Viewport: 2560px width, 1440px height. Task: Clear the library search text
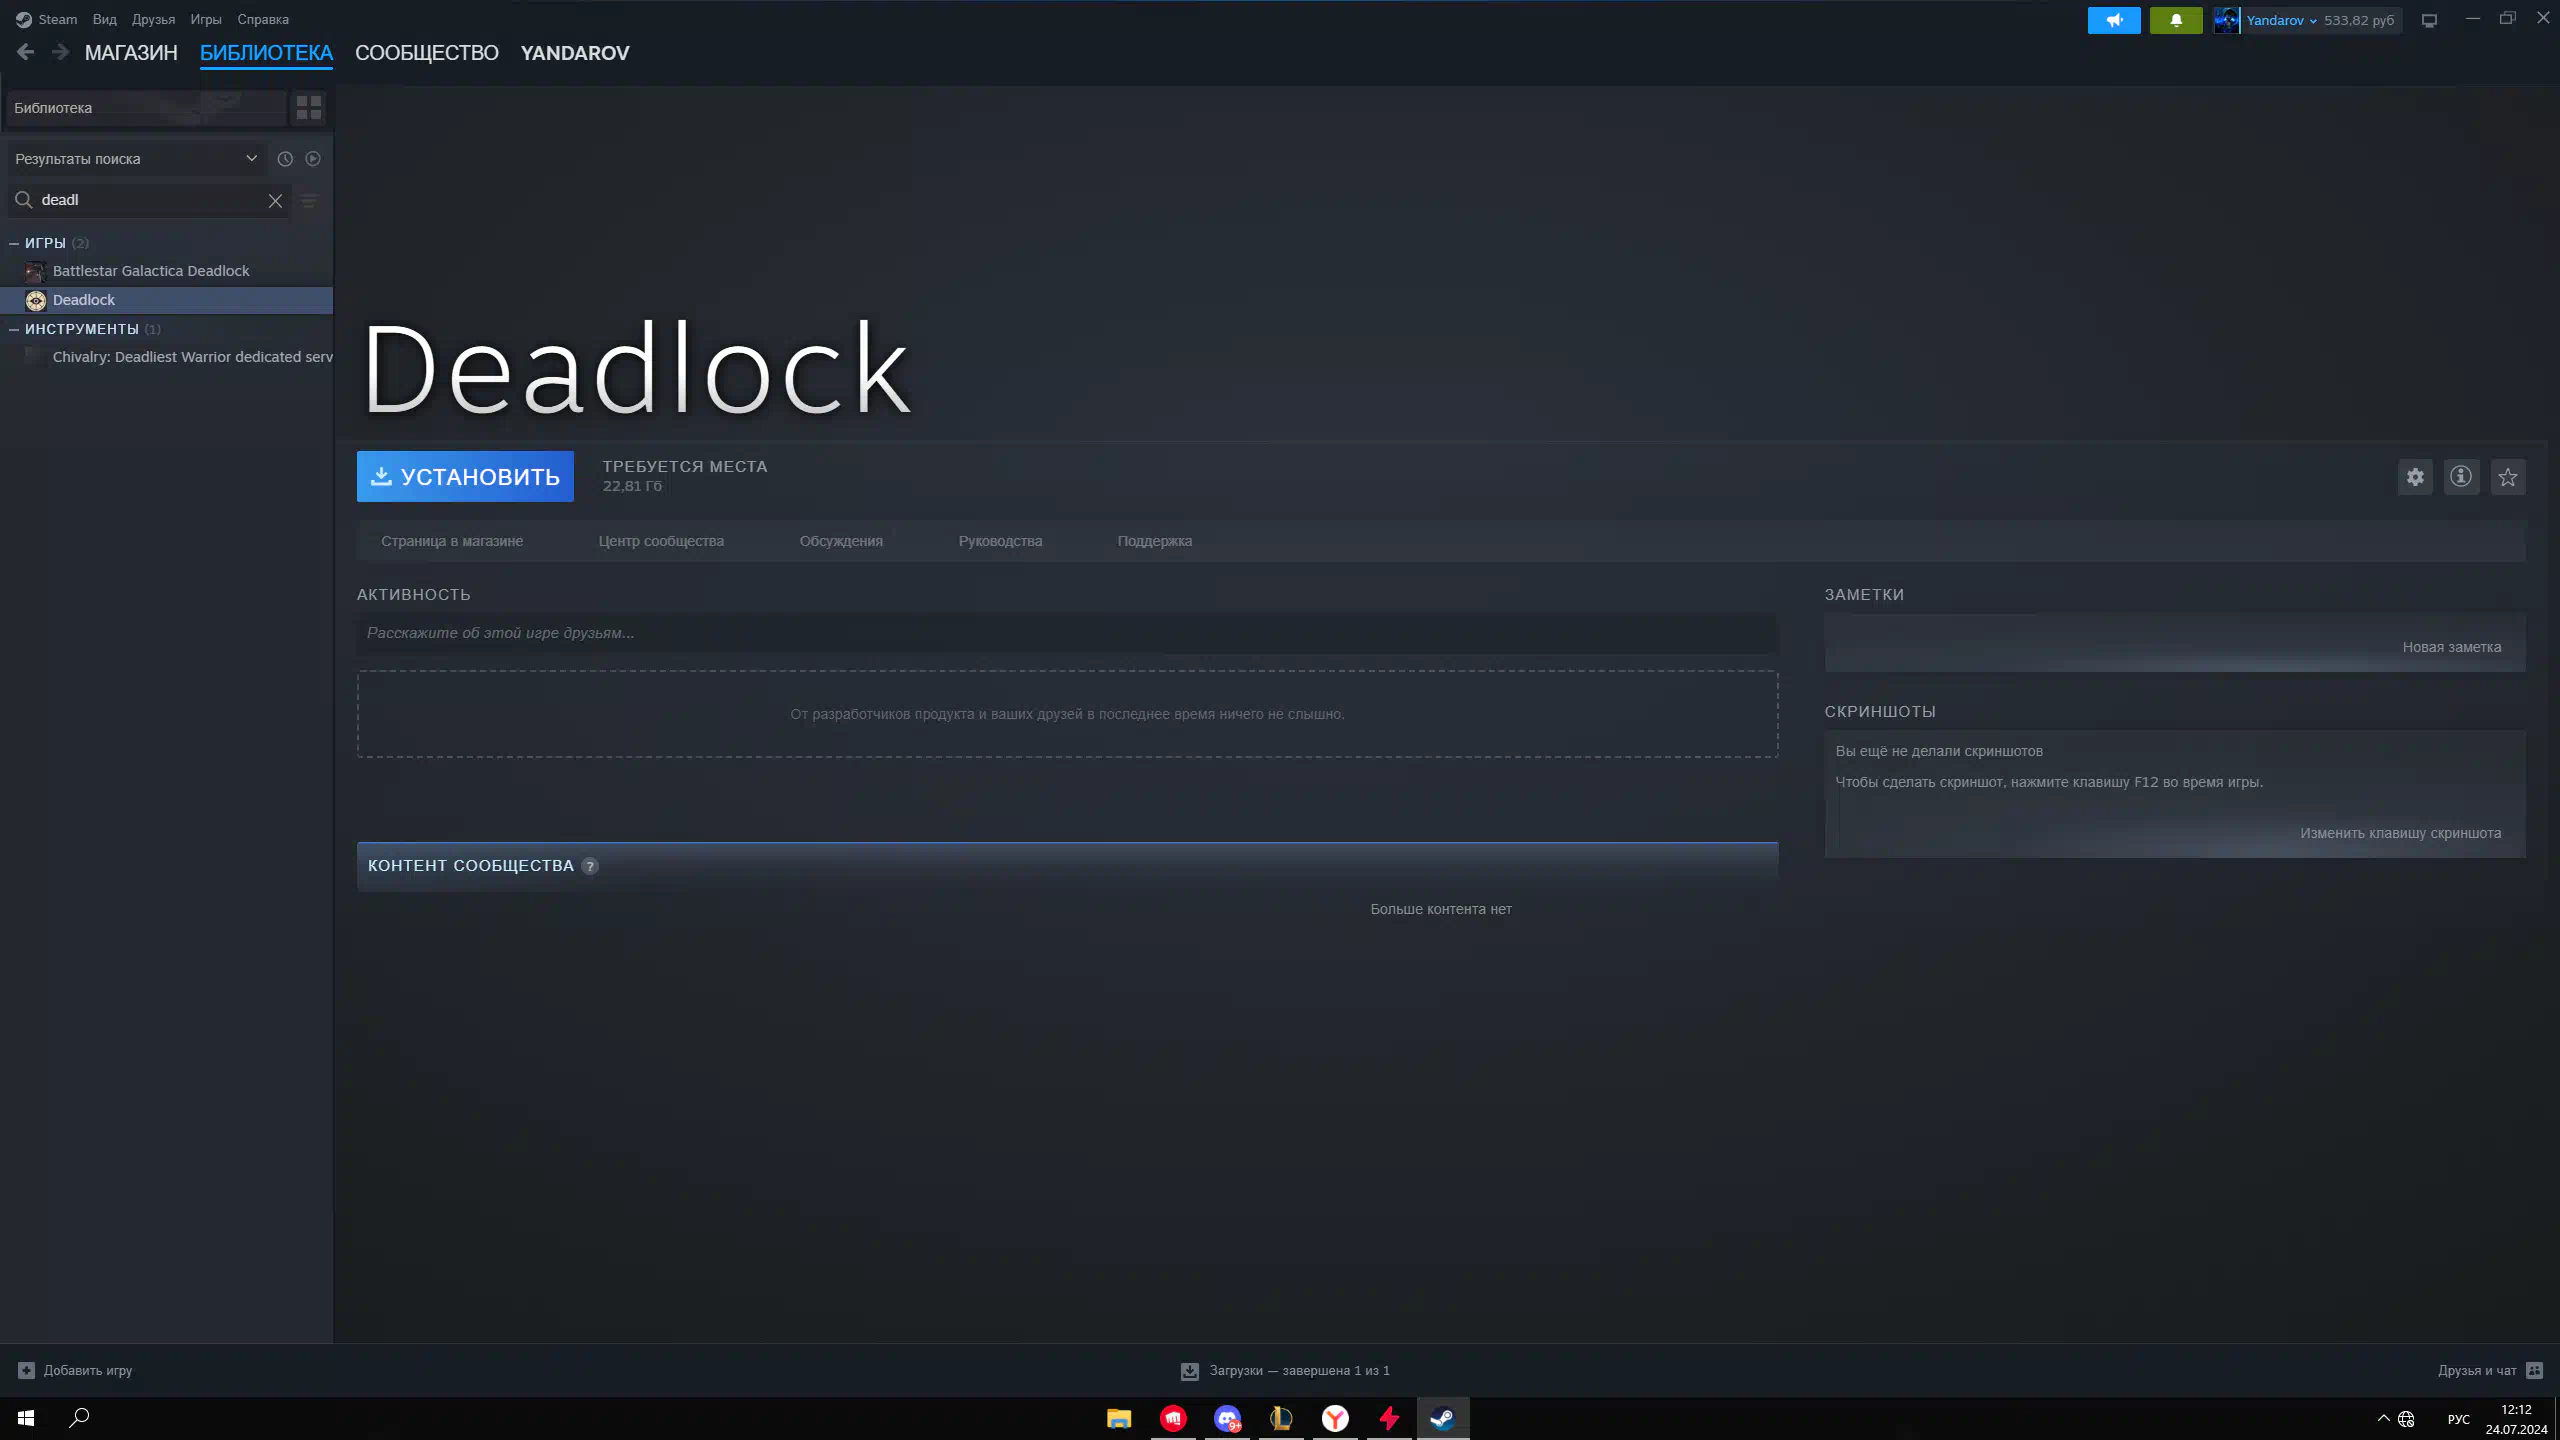275,201
